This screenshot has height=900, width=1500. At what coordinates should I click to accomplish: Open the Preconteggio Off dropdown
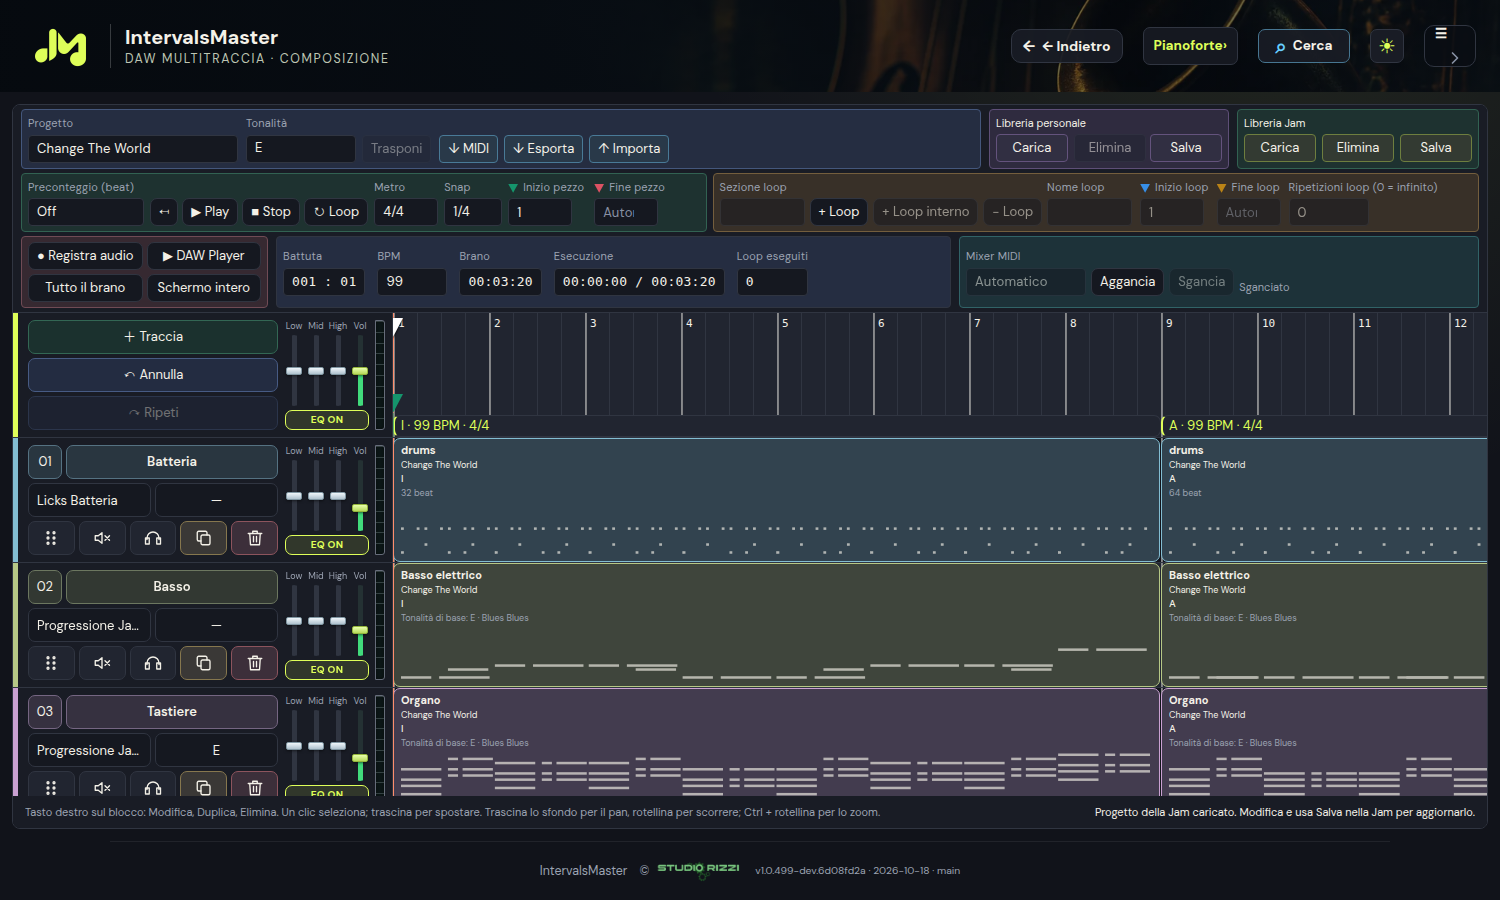pos(86,212)
